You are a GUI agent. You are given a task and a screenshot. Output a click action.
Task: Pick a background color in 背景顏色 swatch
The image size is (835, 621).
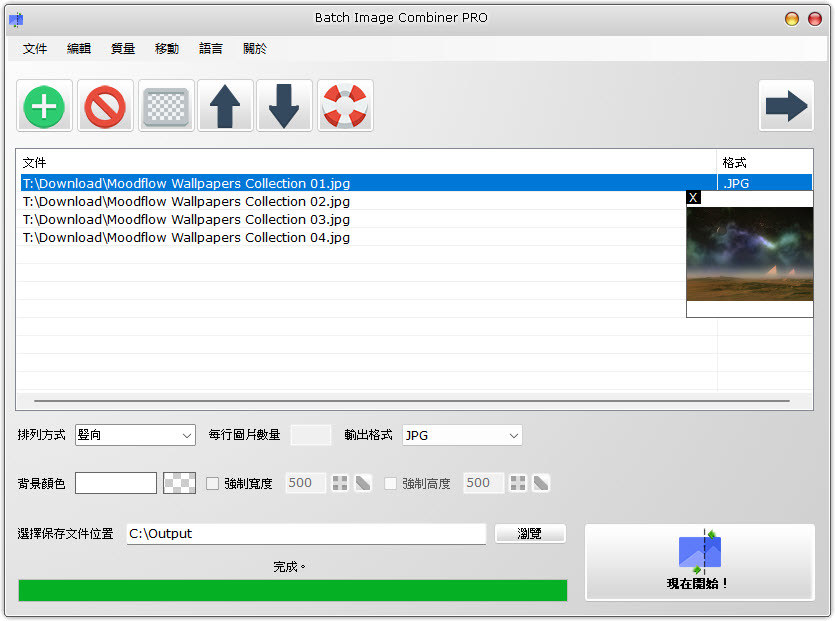coord(115,483)
